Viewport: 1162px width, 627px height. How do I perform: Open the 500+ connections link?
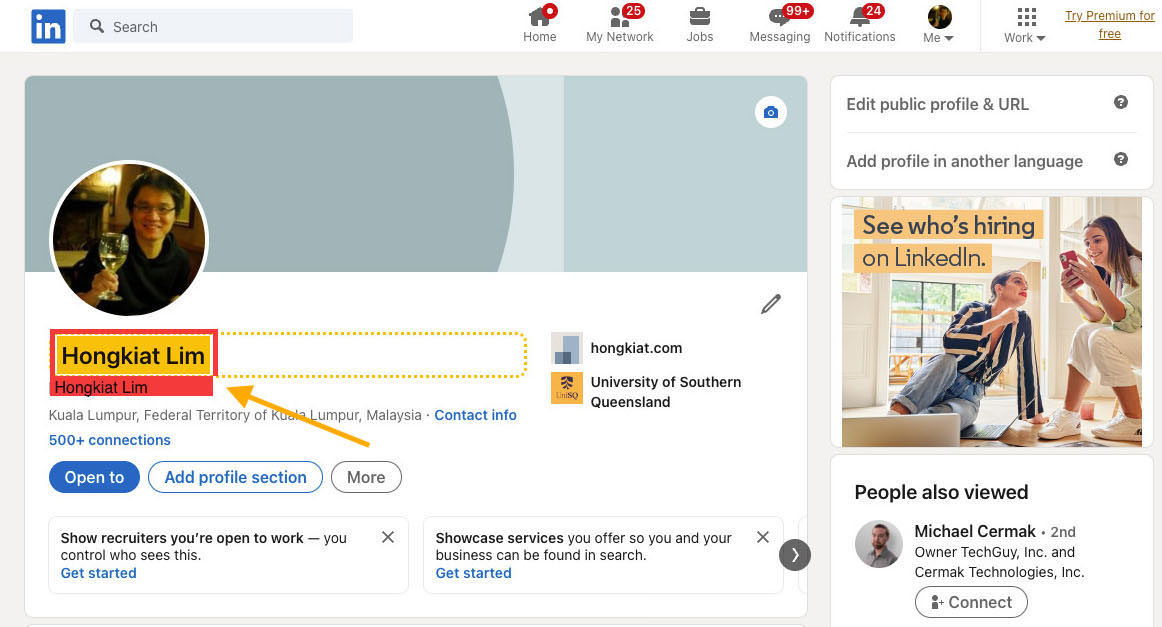click(x=110, y=440)
